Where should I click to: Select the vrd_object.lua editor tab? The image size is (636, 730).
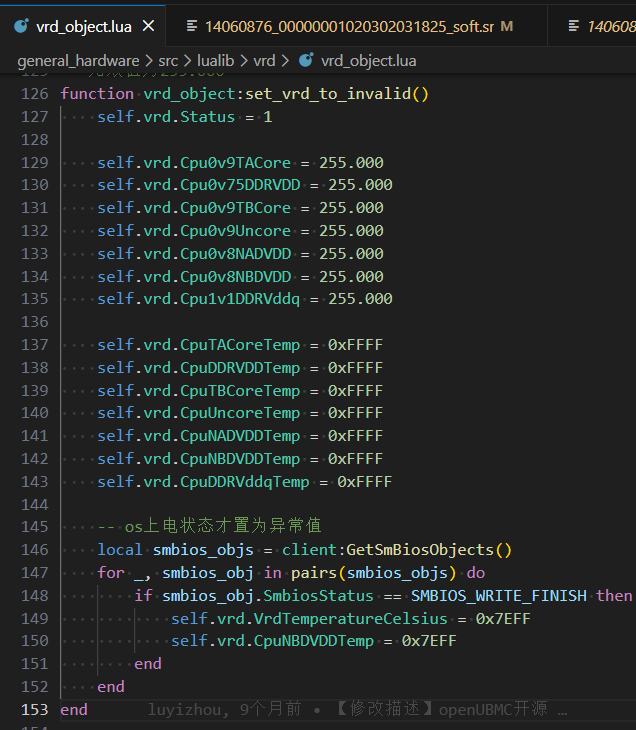pyautogui.click(x=83, y=26)
